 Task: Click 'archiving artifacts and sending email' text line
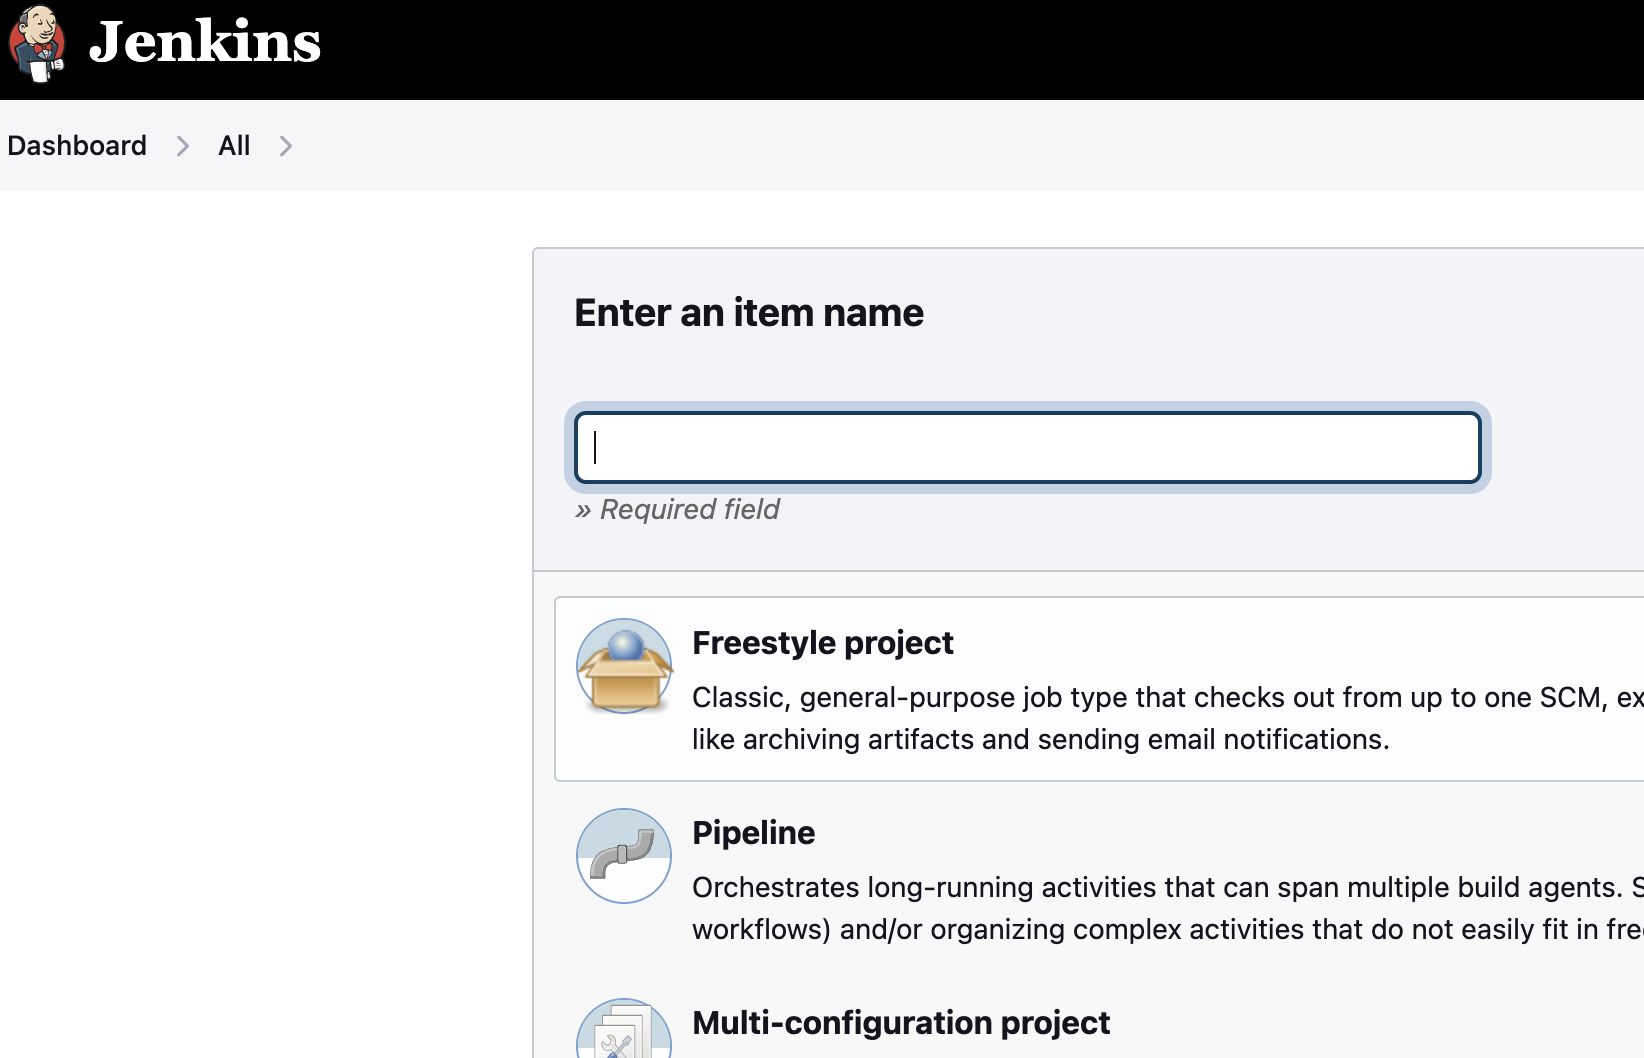pos(1040,739)
